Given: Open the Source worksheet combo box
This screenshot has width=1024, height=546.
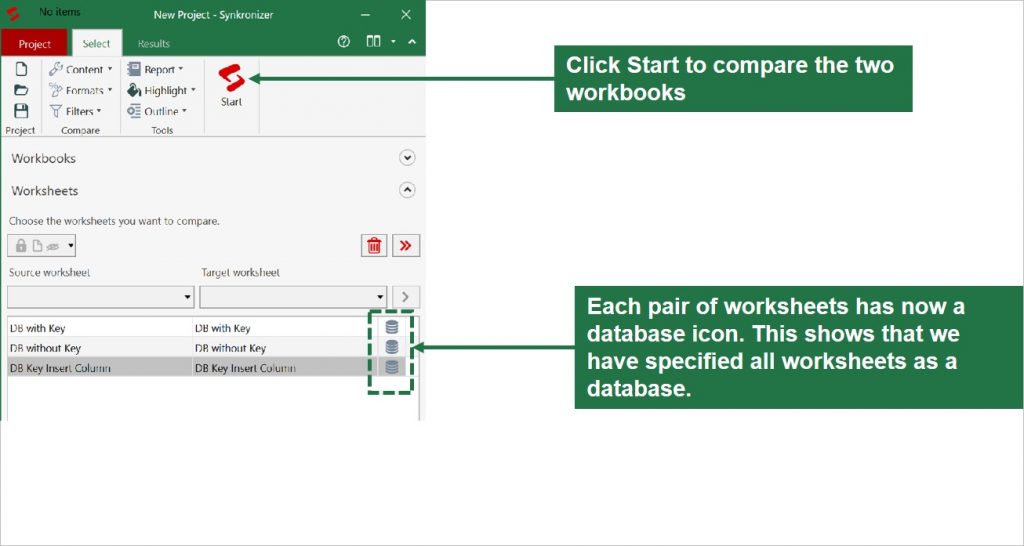Looking at the screenshot, I should click(100, 297).
